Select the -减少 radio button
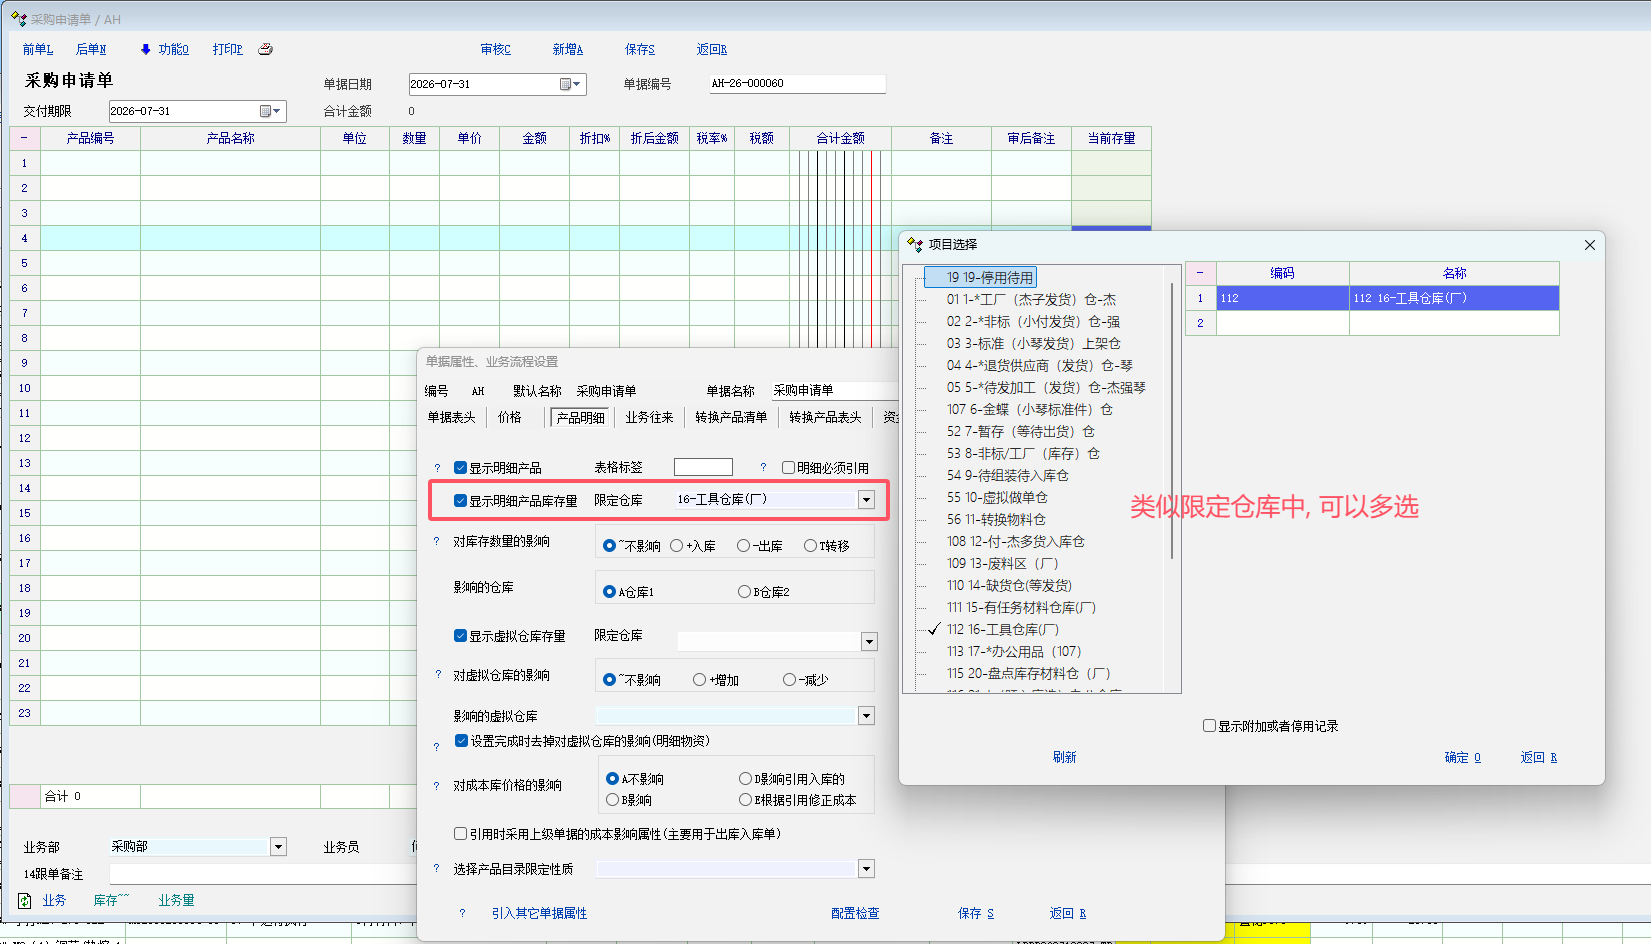The width and height of the screenshot is (1651, 944). click(790, 680)
